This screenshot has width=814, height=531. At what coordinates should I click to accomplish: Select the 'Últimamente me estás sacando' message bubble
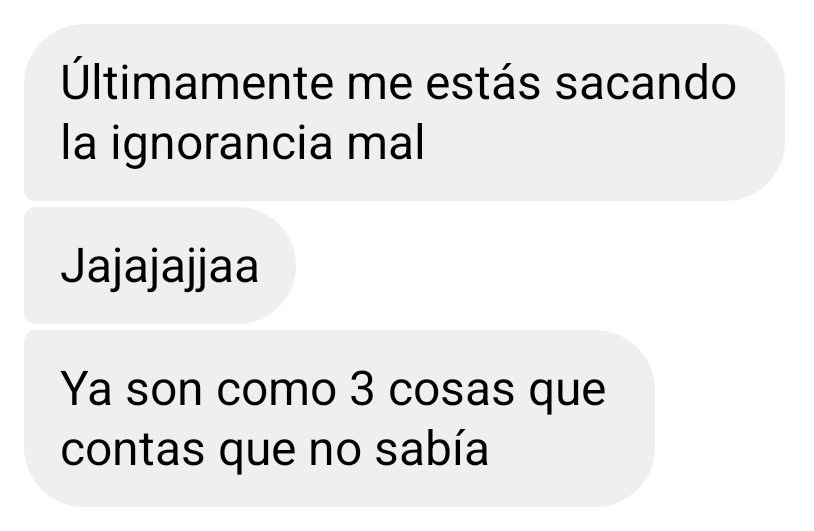tap(404, 112)
